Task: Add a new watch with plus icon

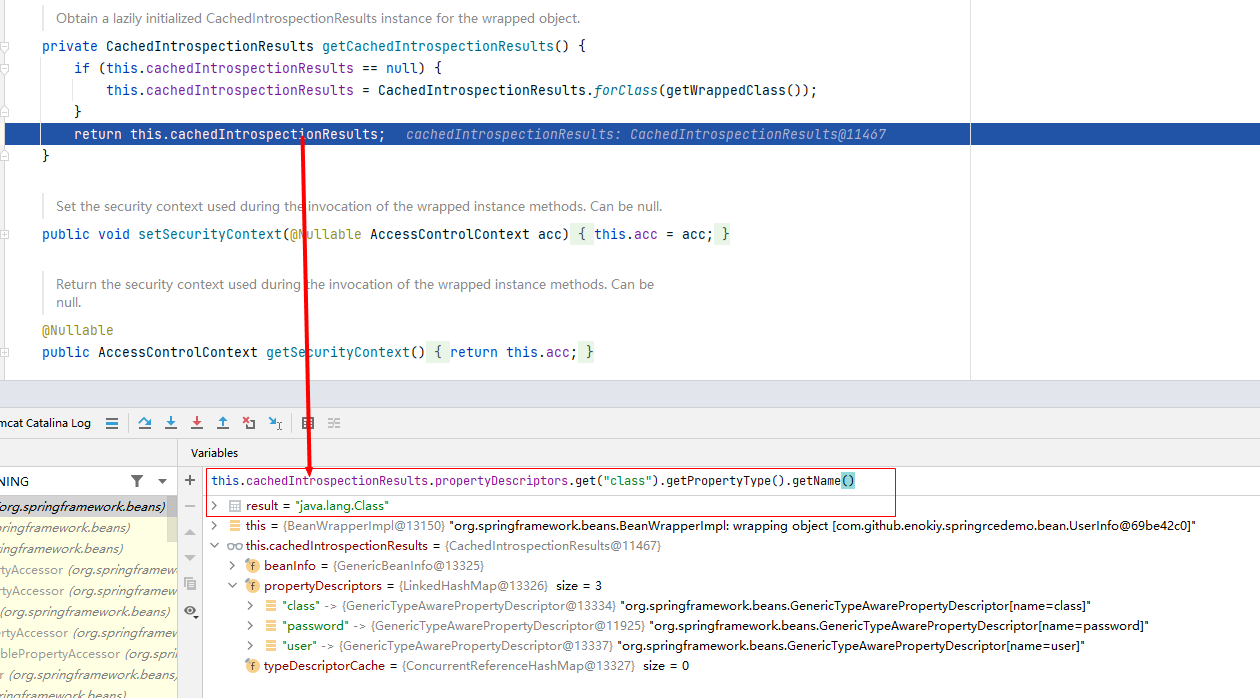Action: [x=190, y=481]
